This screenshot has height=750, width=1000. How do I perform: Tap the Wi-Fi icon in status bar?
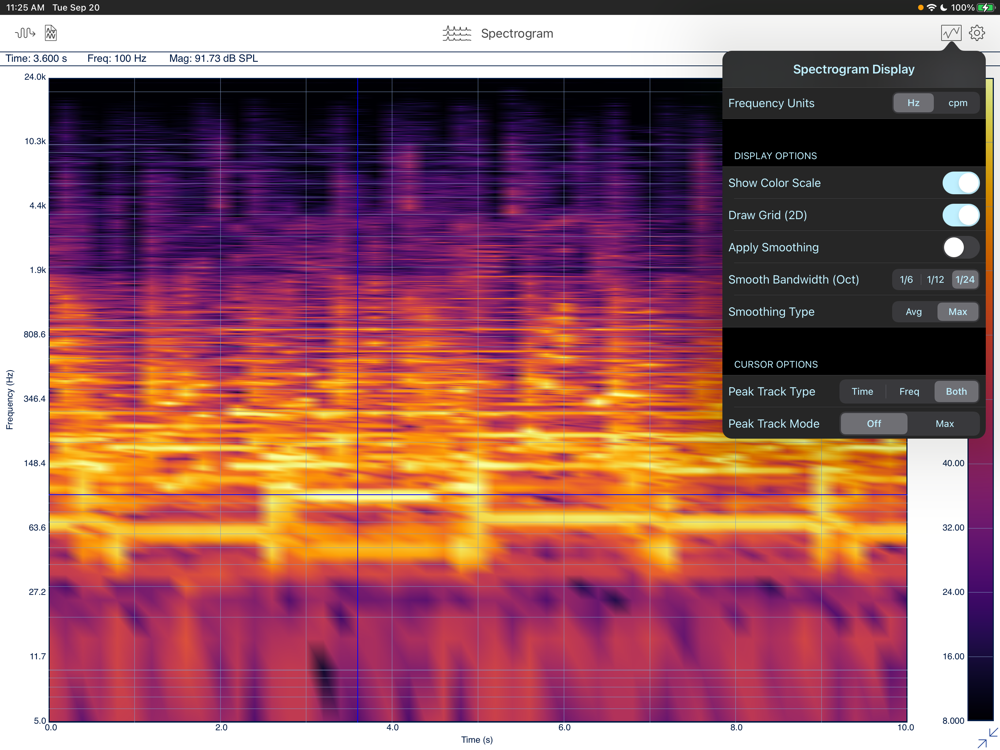[x=932, y=7]
